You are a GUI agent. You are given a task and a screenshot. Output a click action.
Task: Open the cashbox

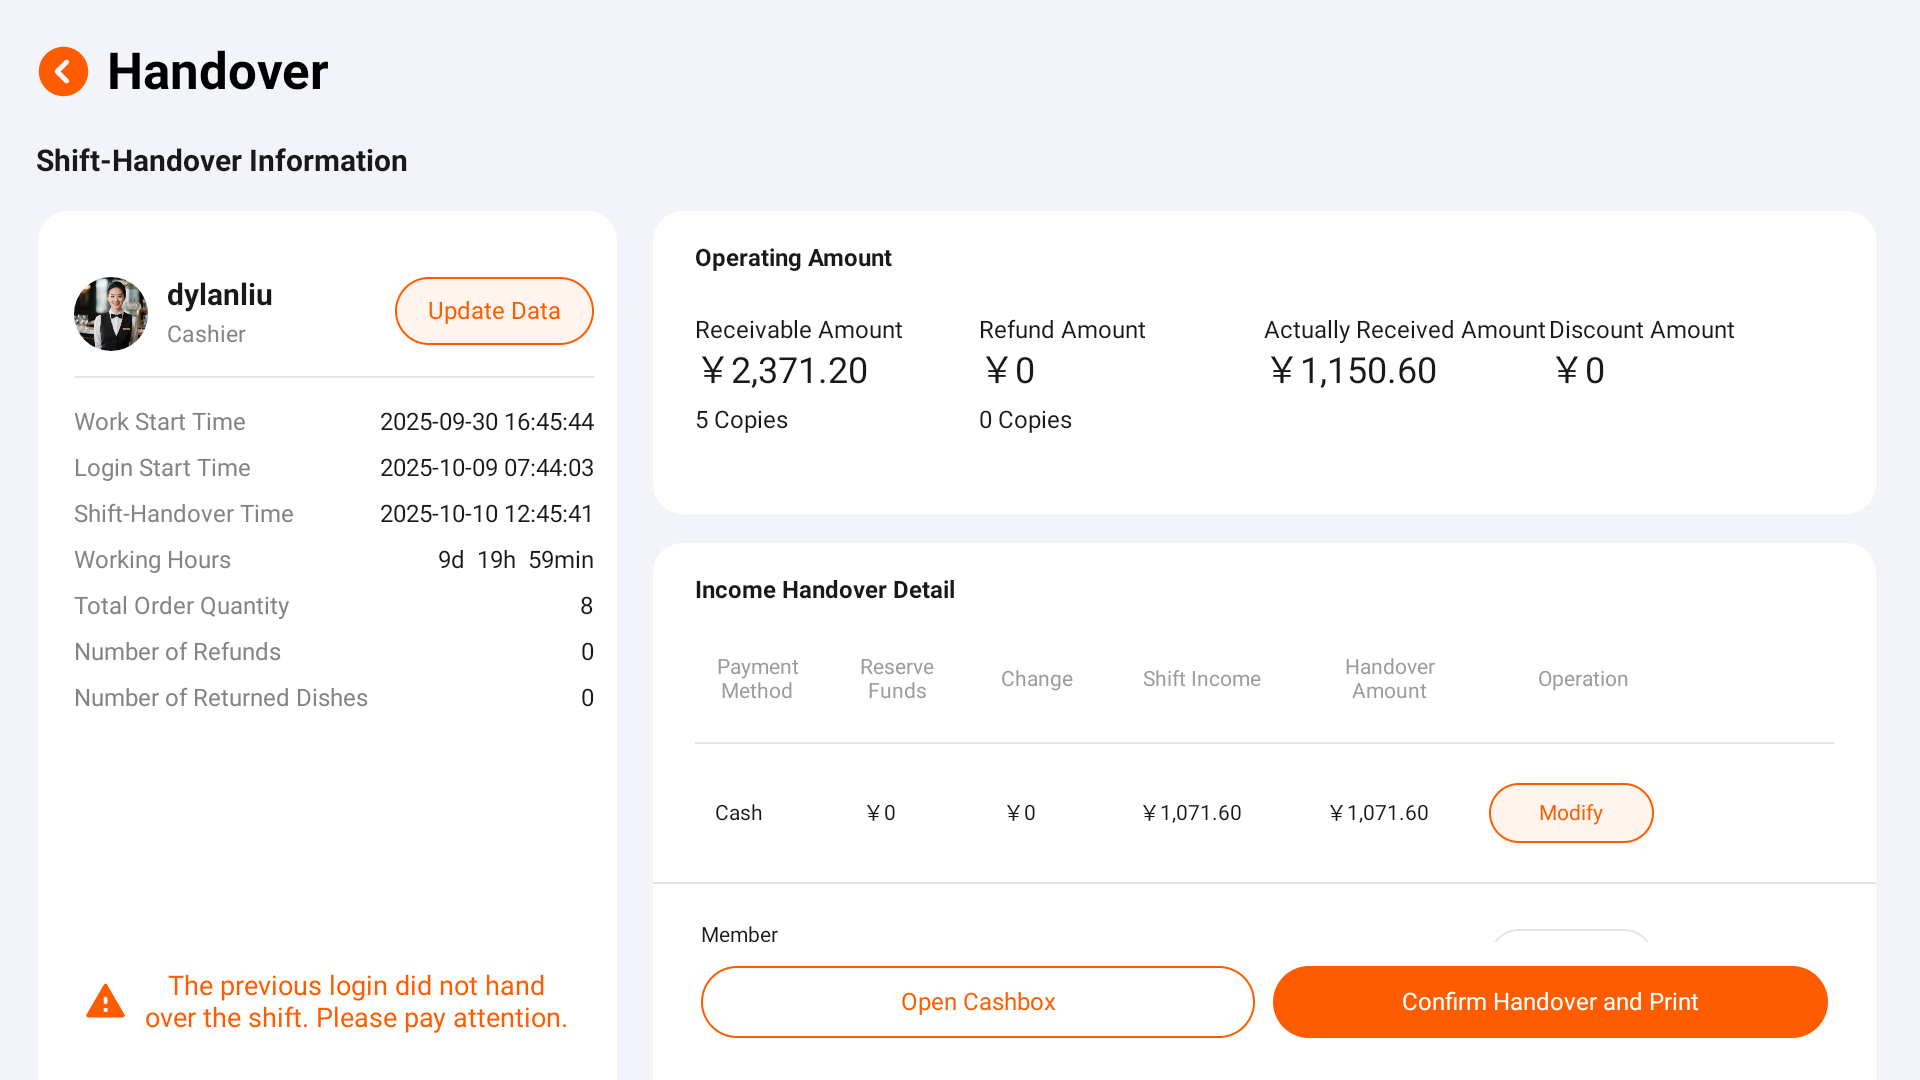978,1001
